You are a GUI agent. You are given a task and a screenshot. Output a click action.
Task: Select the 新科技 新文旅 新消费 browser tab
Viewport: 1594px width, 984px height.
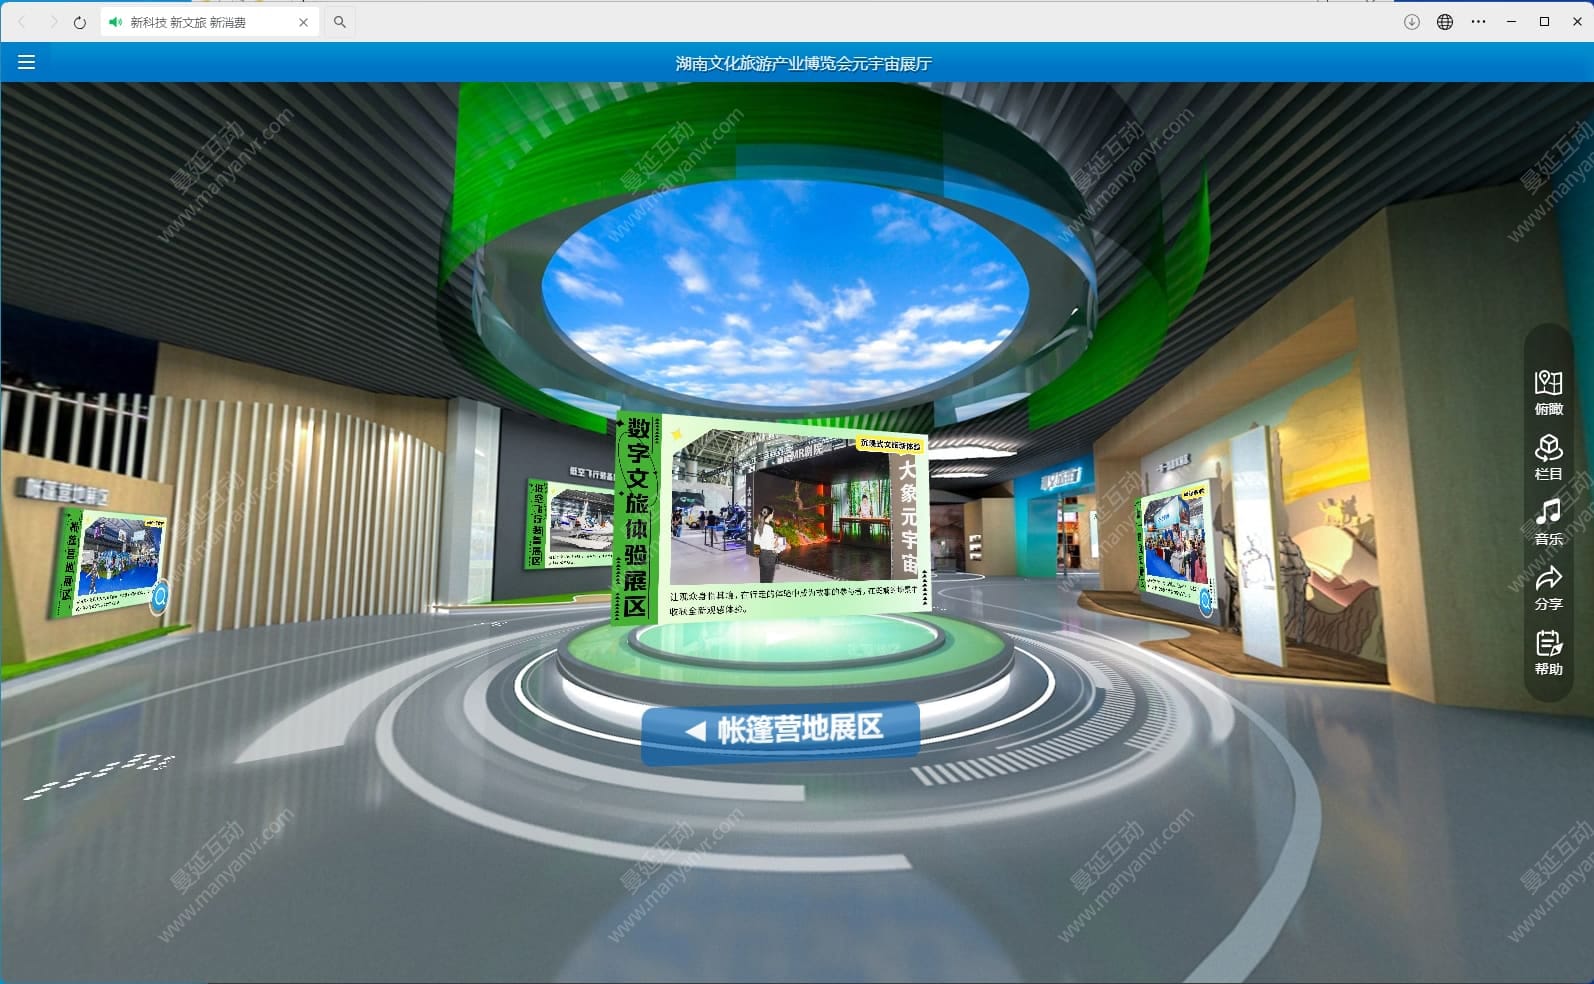210,22
